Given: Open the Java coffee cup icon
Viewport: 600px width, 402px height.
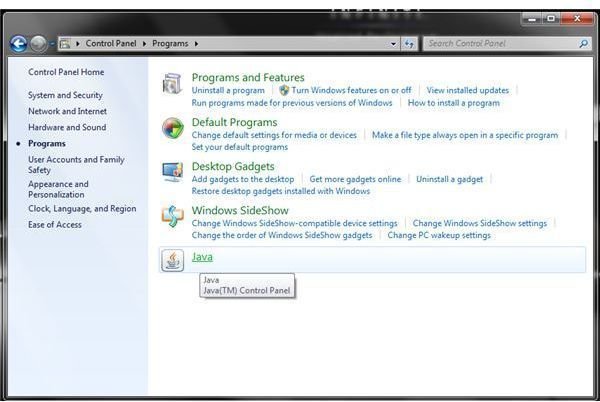Looking at the screenshot, I should pos(173,260).
